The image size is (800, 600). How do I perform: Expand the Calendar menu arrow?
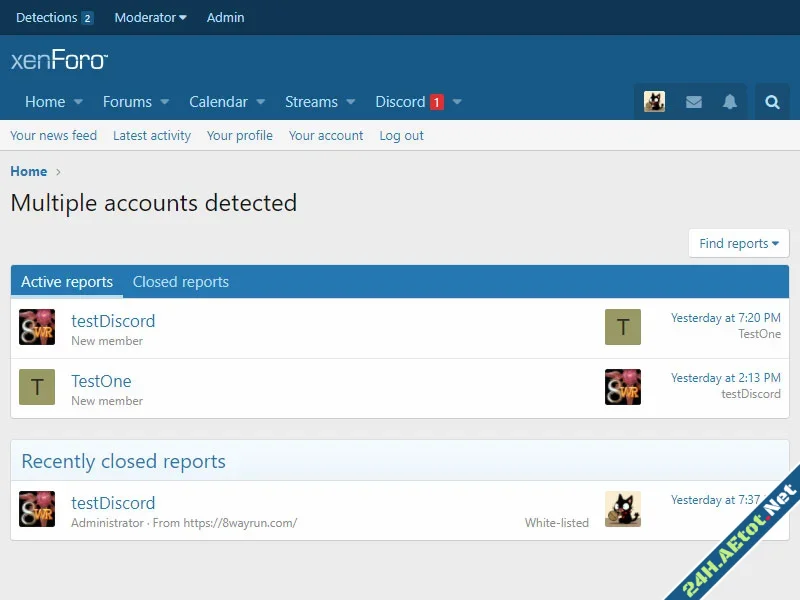coord(261,102)
